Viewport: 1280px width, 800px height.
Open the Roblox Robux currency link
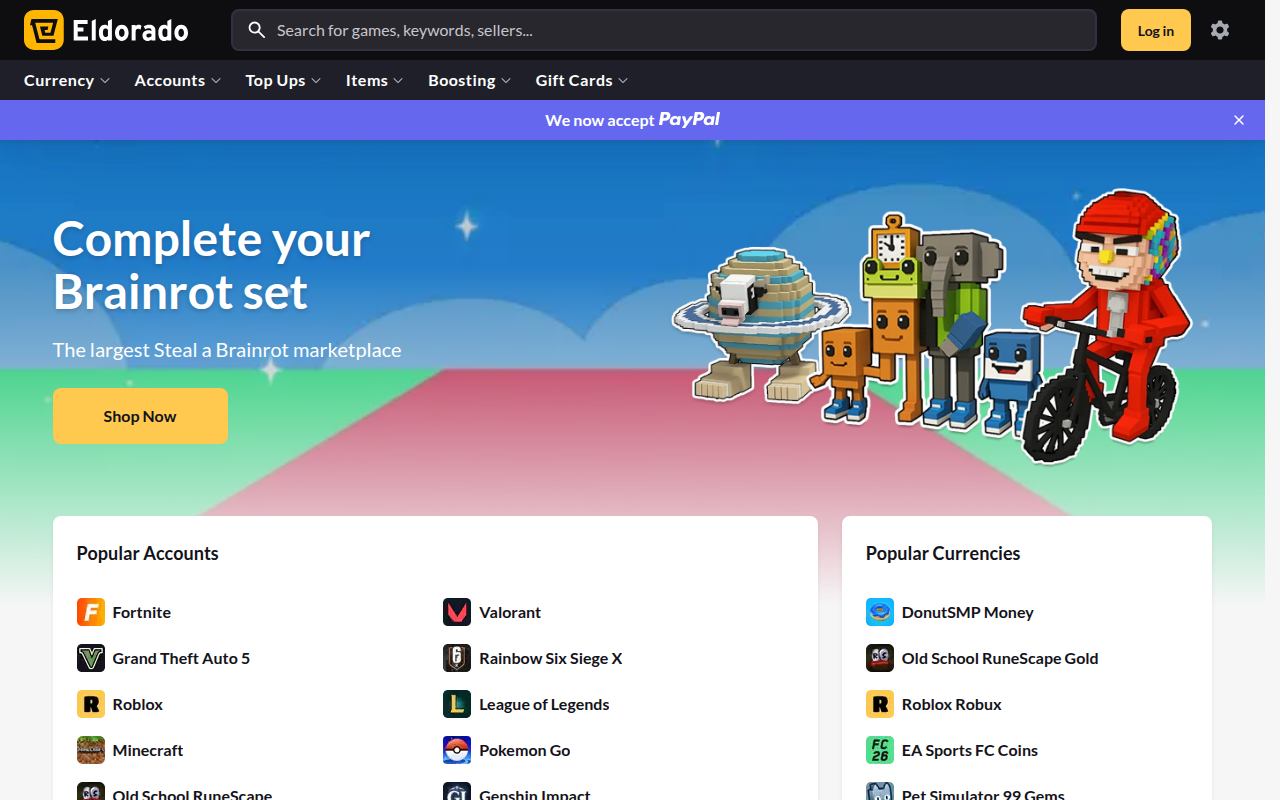952,704
